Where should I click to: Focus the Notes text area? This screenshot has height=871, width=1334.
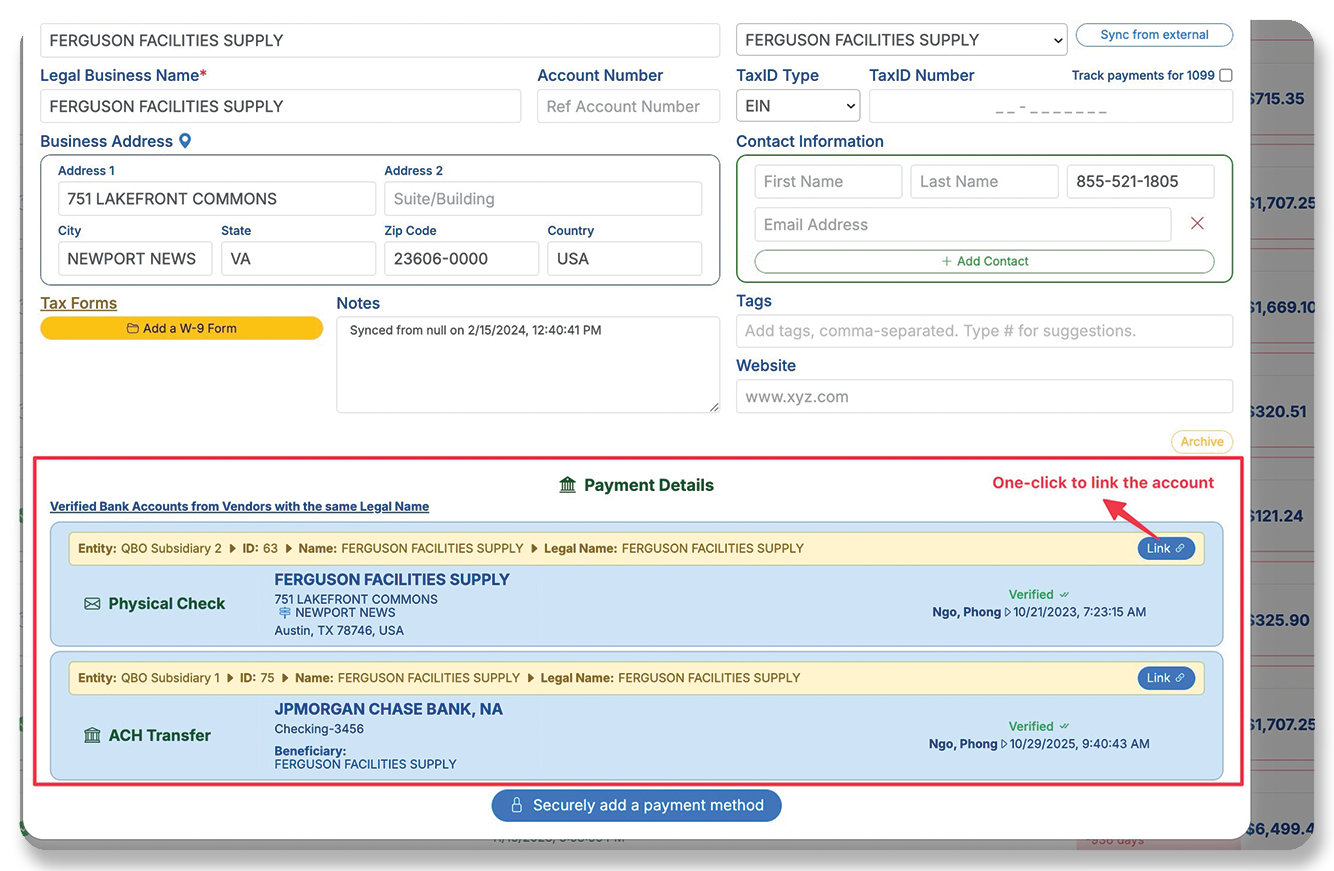[528, 364]
